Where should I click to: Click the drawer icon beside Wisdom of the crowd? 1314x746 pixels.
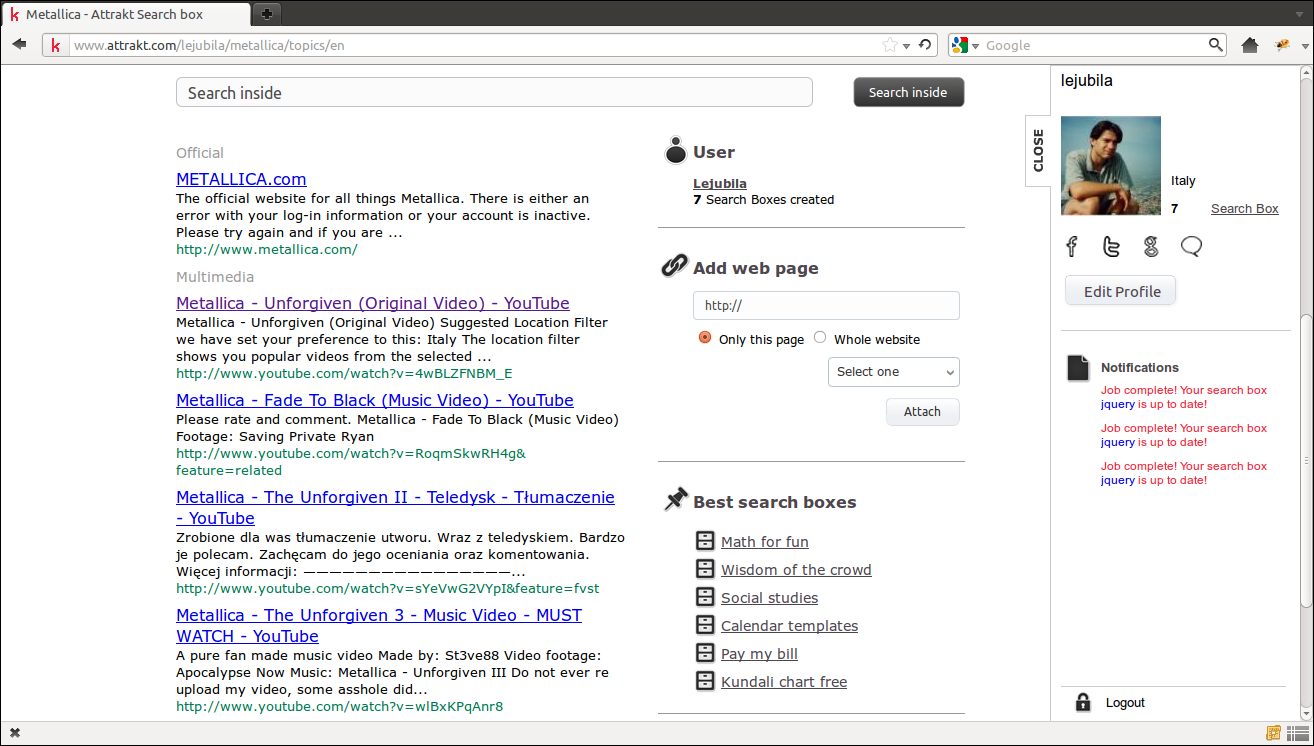coord(705,569)
